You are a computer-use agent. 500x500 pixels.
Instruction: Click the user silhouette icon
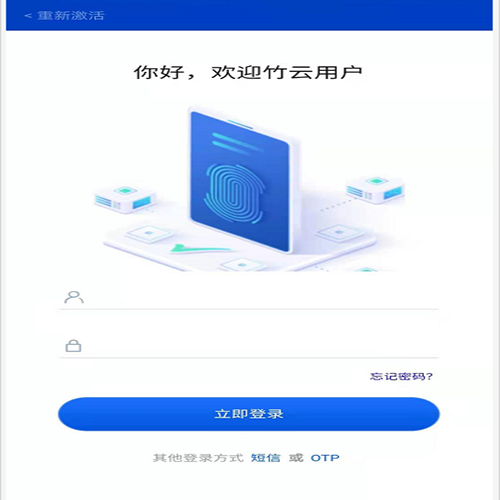click(74, 297)
